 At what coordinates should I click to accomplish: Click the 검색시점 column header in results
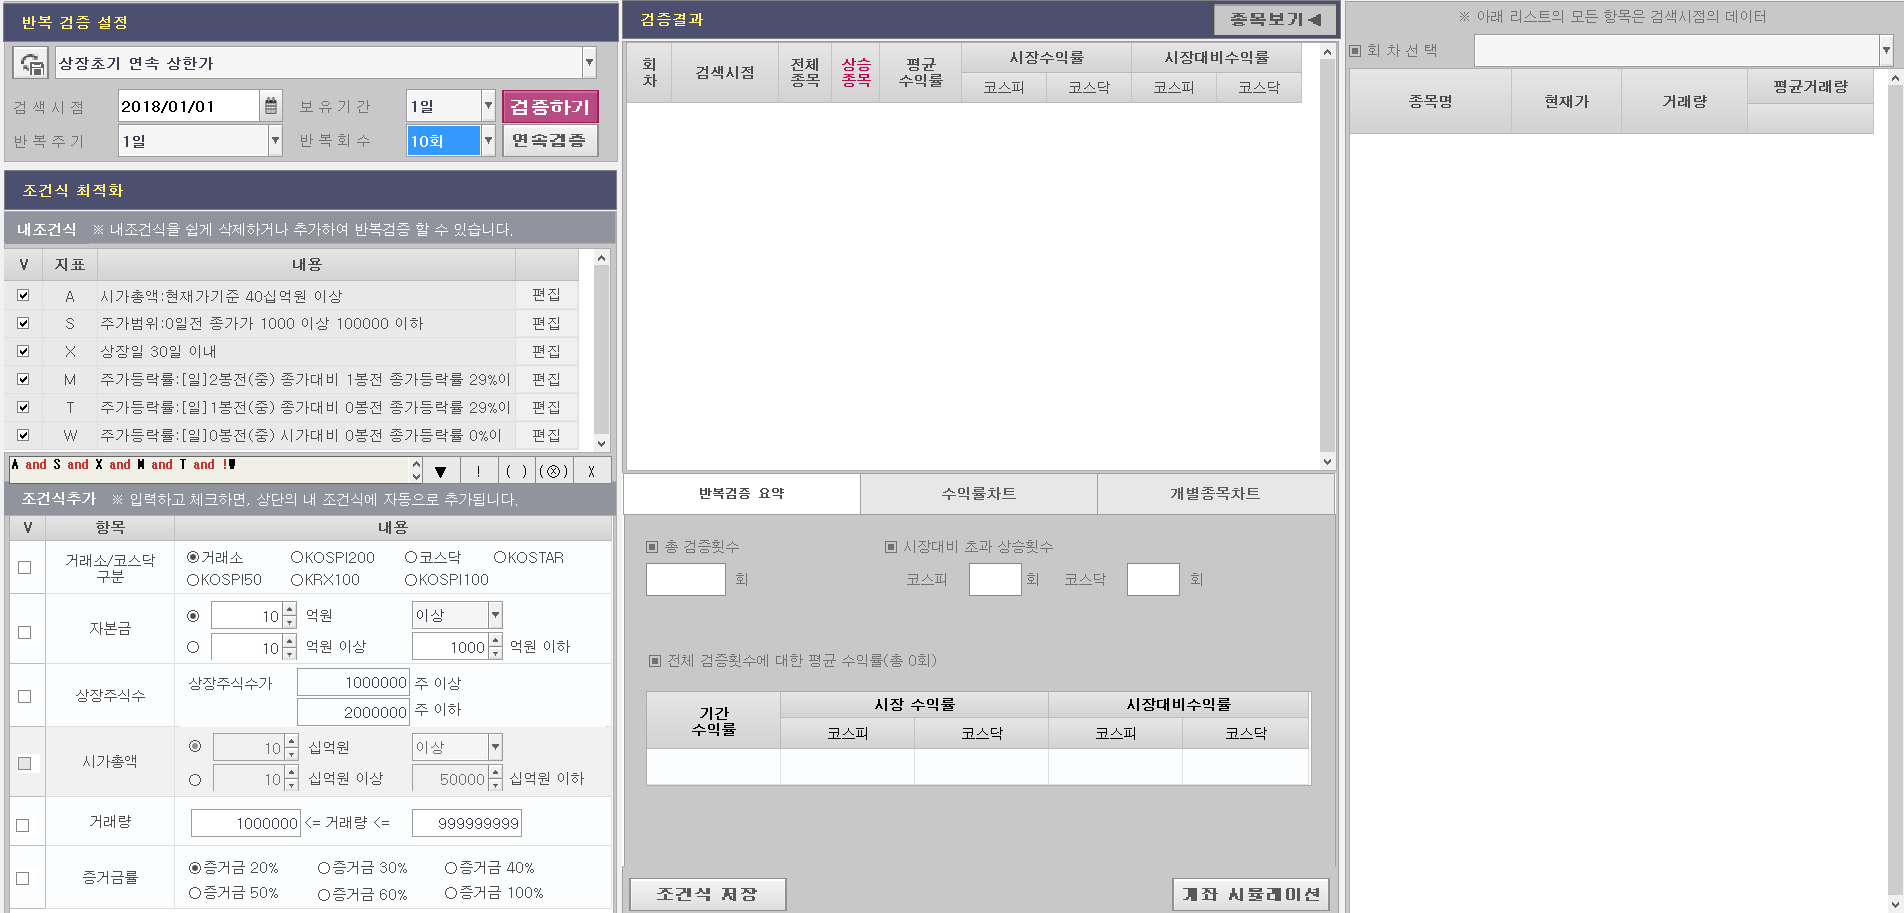pos(724,72)
